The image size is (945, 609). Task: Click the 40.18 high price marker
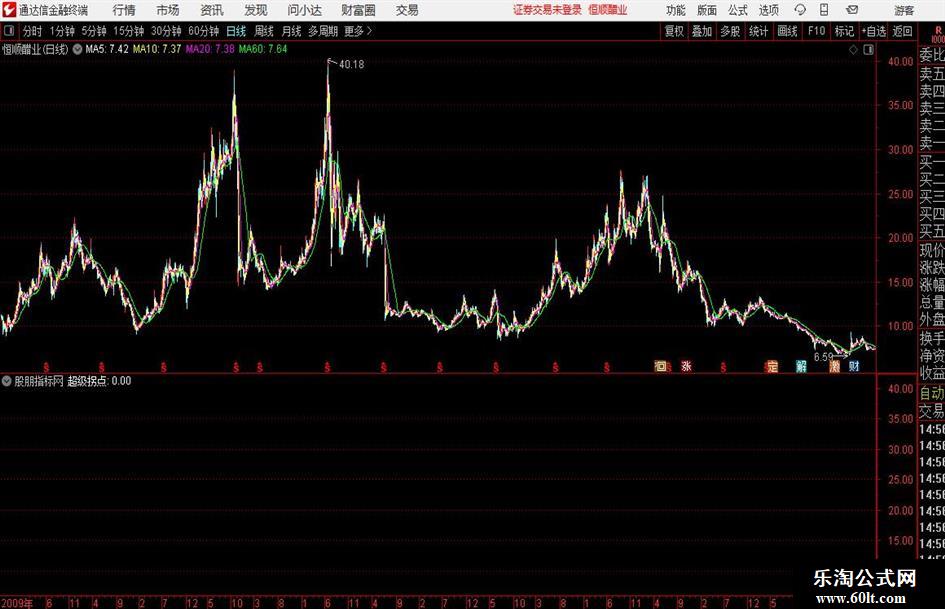[x=351, y=64]
